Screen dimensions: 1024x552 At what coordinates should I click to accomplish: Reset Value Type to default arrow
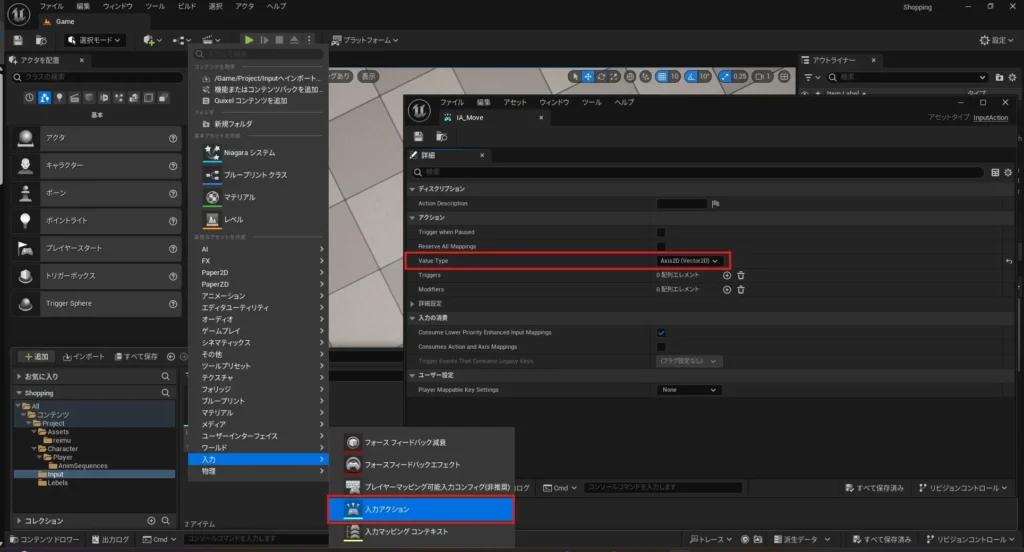pyautogui.click(x=1009, y=261)
